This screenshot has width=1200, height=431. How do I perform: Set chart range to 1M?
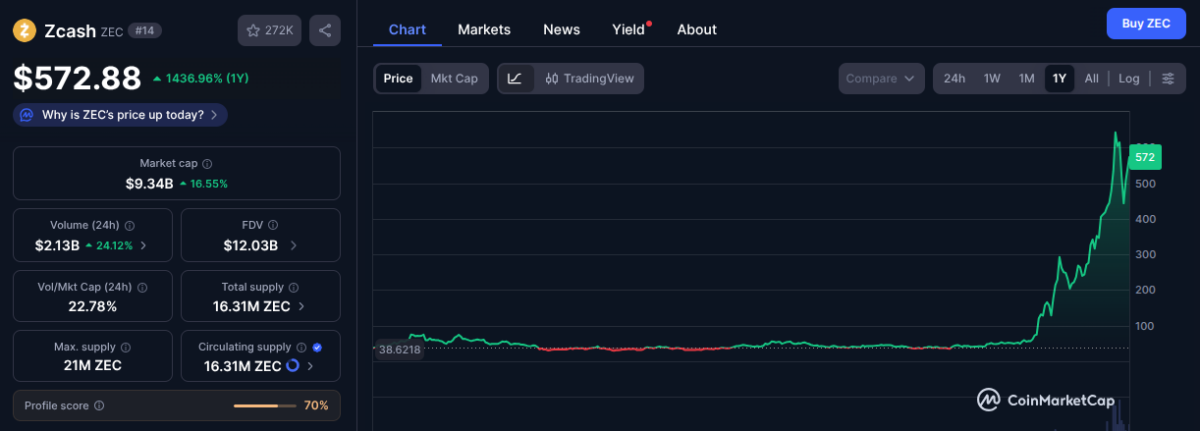pos(1026,78)
